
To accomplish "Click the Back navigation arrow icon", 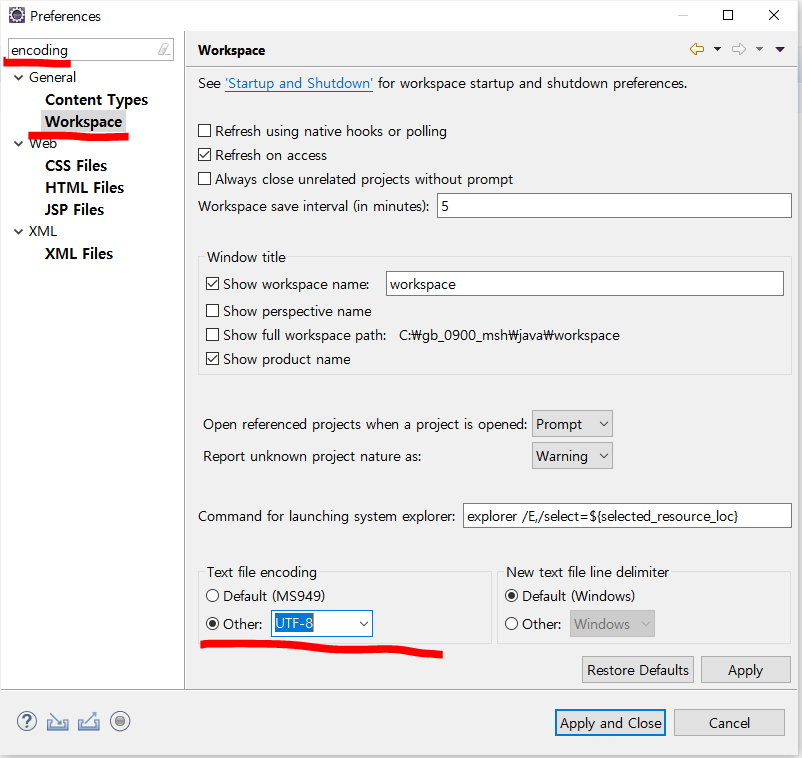I will coord(697,49).
